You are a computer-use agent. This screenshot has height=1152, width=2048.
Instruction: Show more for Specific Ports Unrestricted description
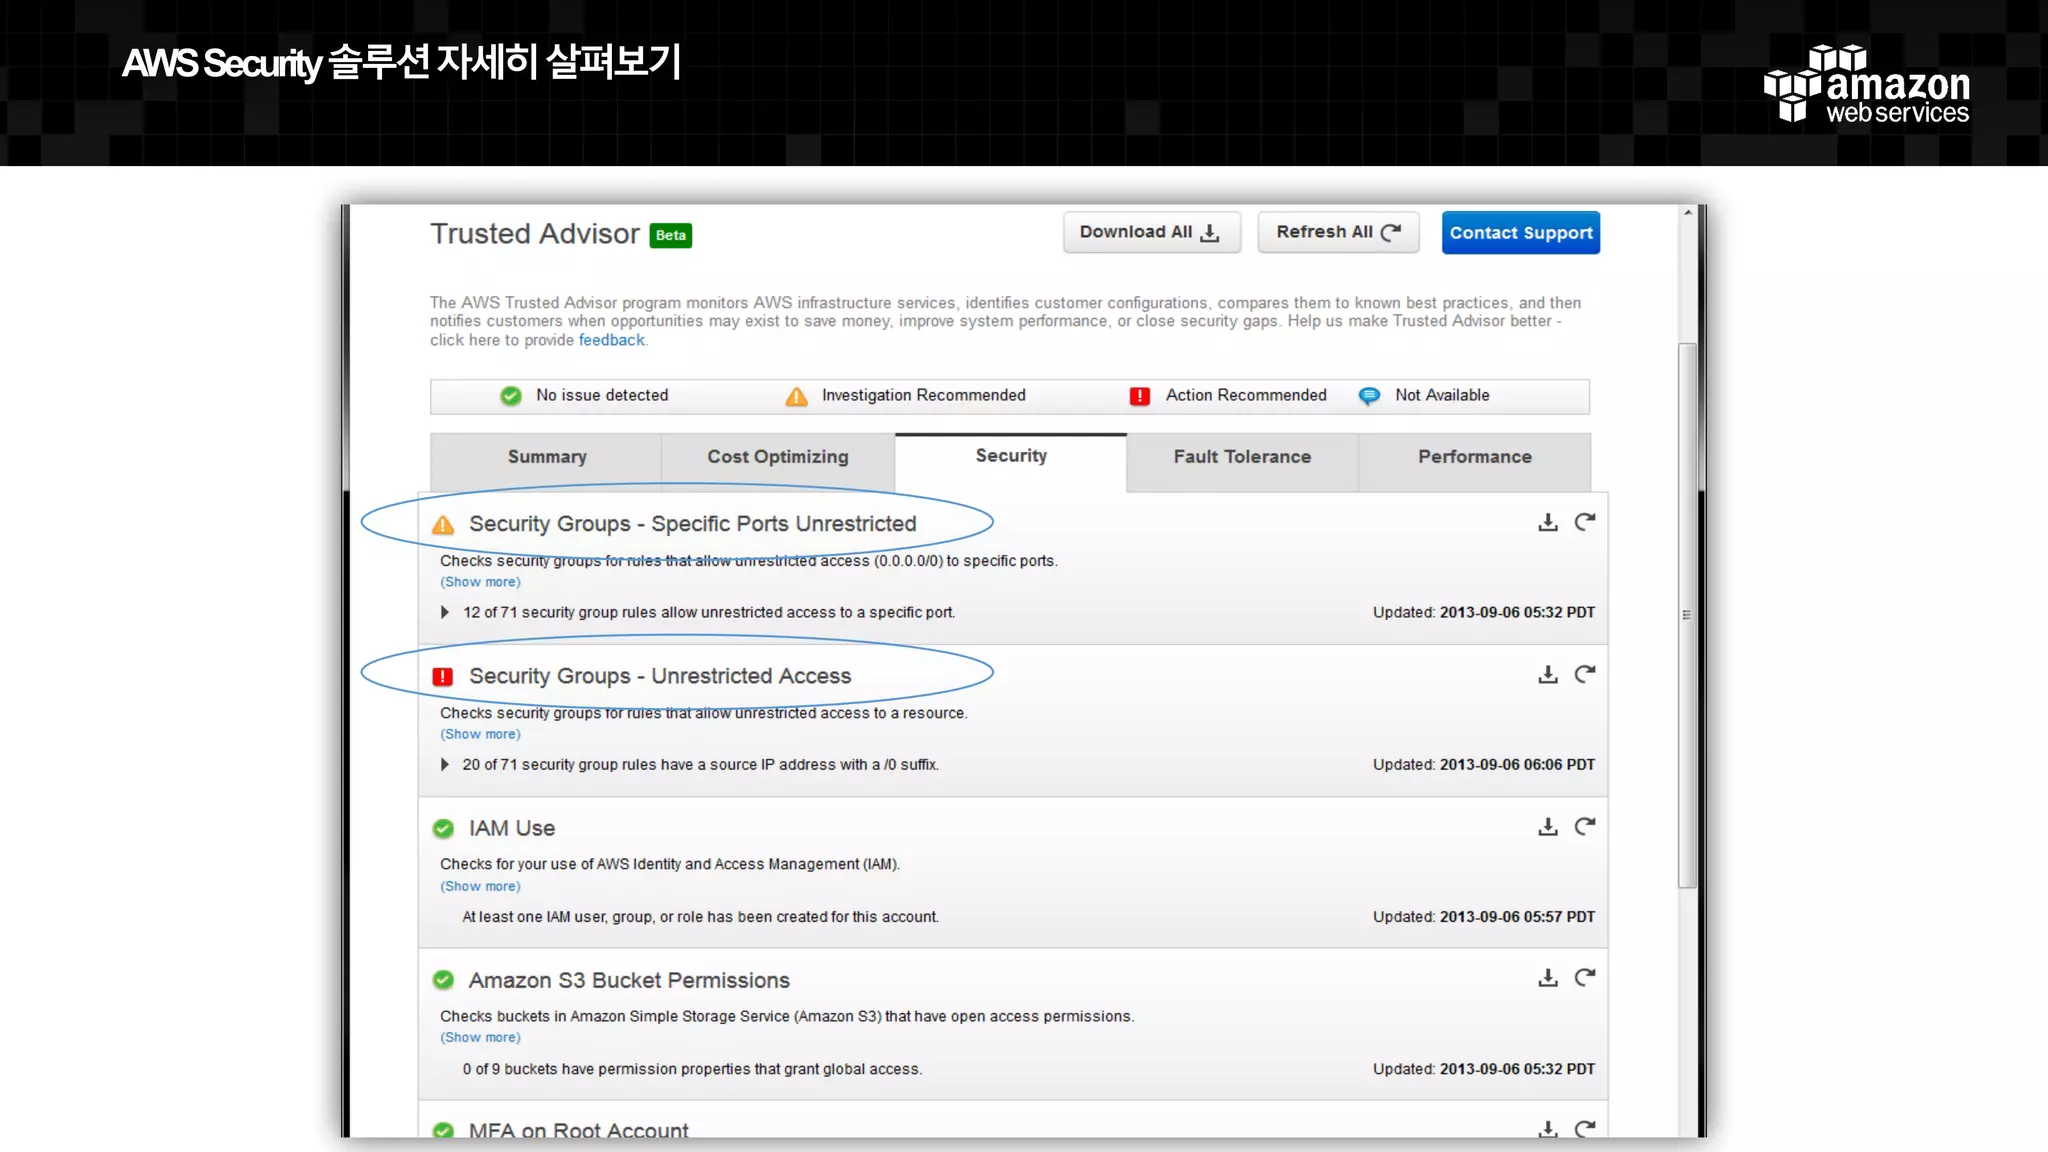pos(480,582)
